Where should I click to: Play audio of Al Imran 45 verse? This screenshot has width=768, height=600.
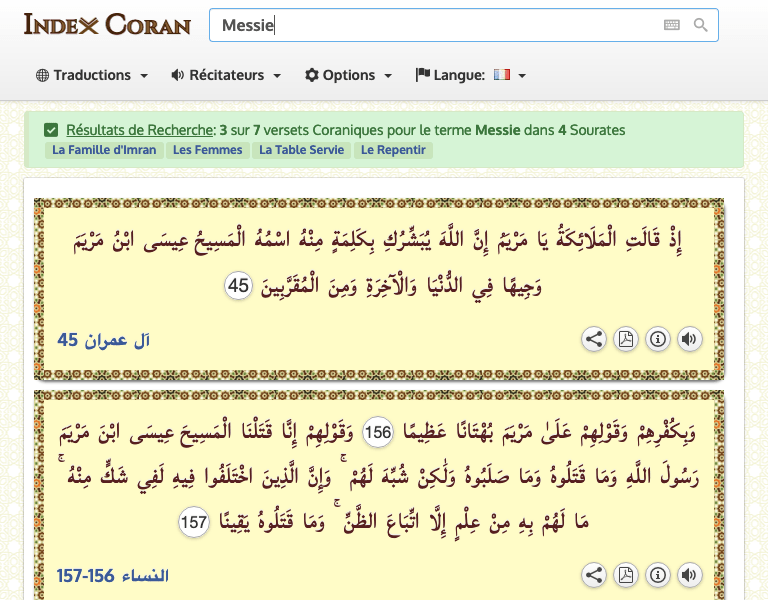click(x=690, y=339)
